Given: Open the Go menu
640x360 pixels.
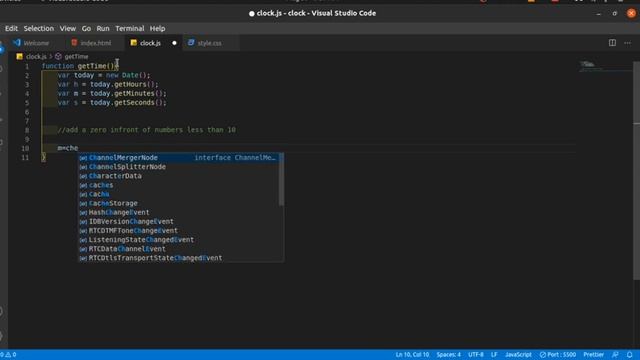Looking at the screenshot, I should [86, 29].
